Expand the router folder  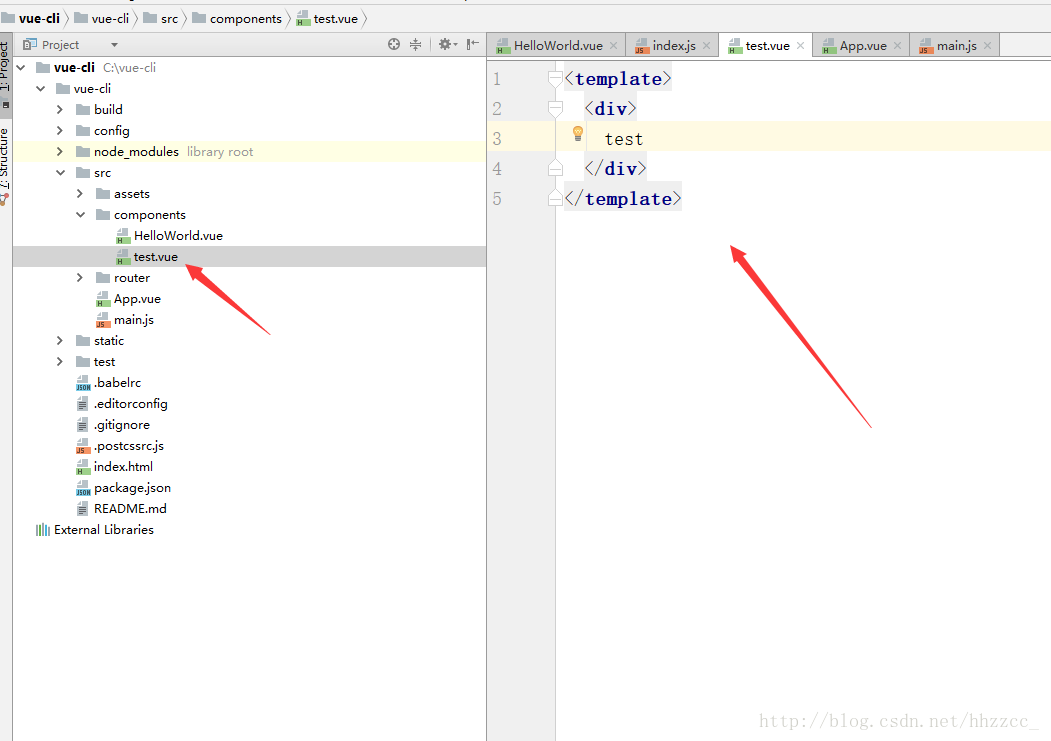click(x=80, y=277)
